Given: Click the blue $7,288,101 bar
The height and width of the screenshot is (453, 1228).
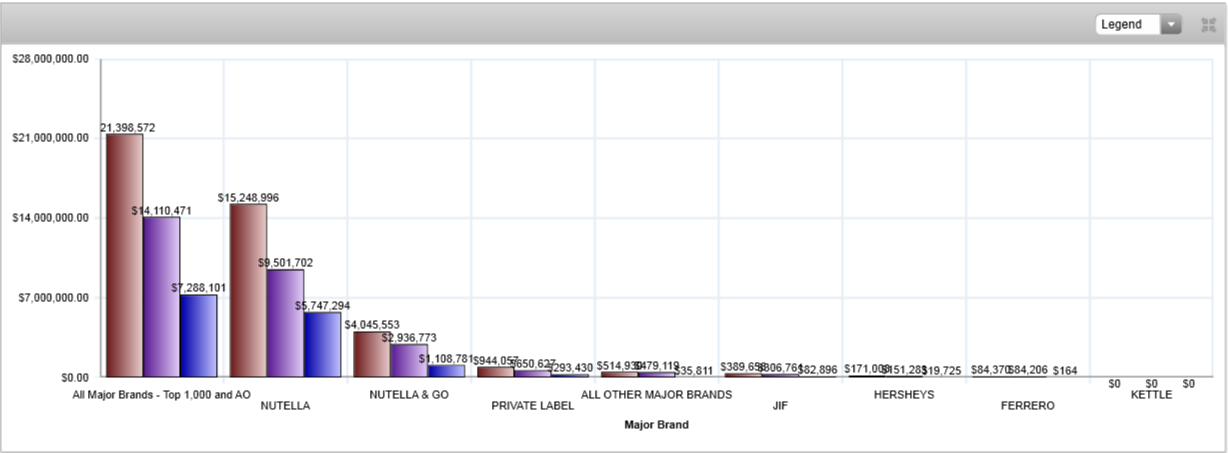Looking at the screenshot, I should 198,335.
